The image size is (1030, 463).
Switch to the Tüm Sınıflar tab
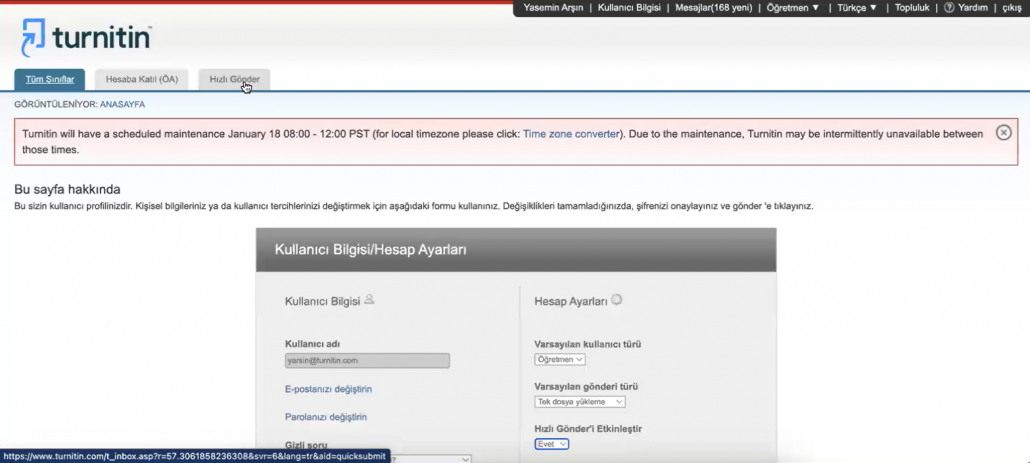[x=50, y=80]
